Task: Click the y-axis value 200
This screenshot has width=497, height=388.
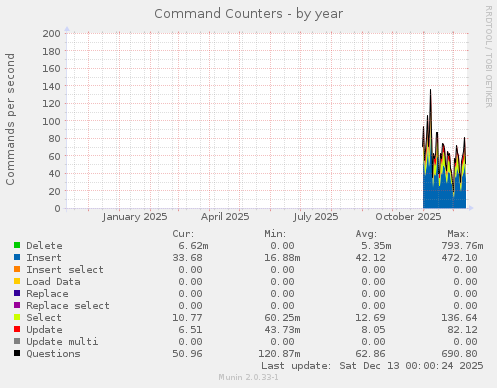Action: pos(51,33)
